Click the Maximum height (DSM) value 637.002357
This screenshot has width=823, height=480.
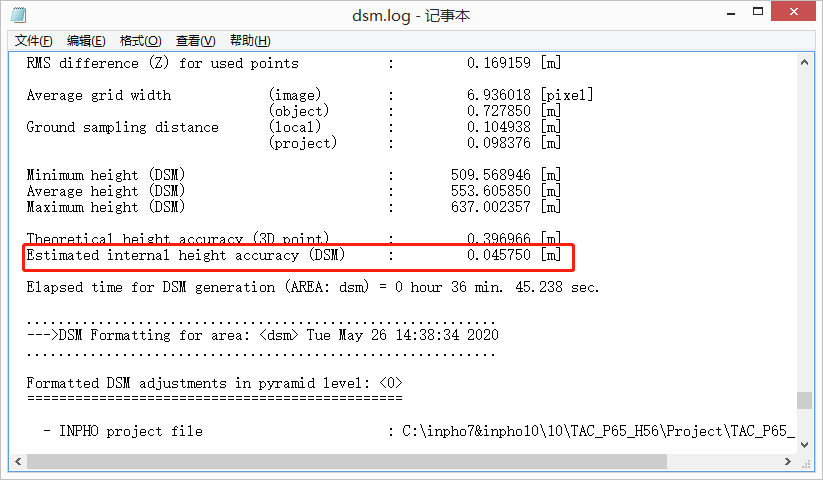(x=491, y=208)
